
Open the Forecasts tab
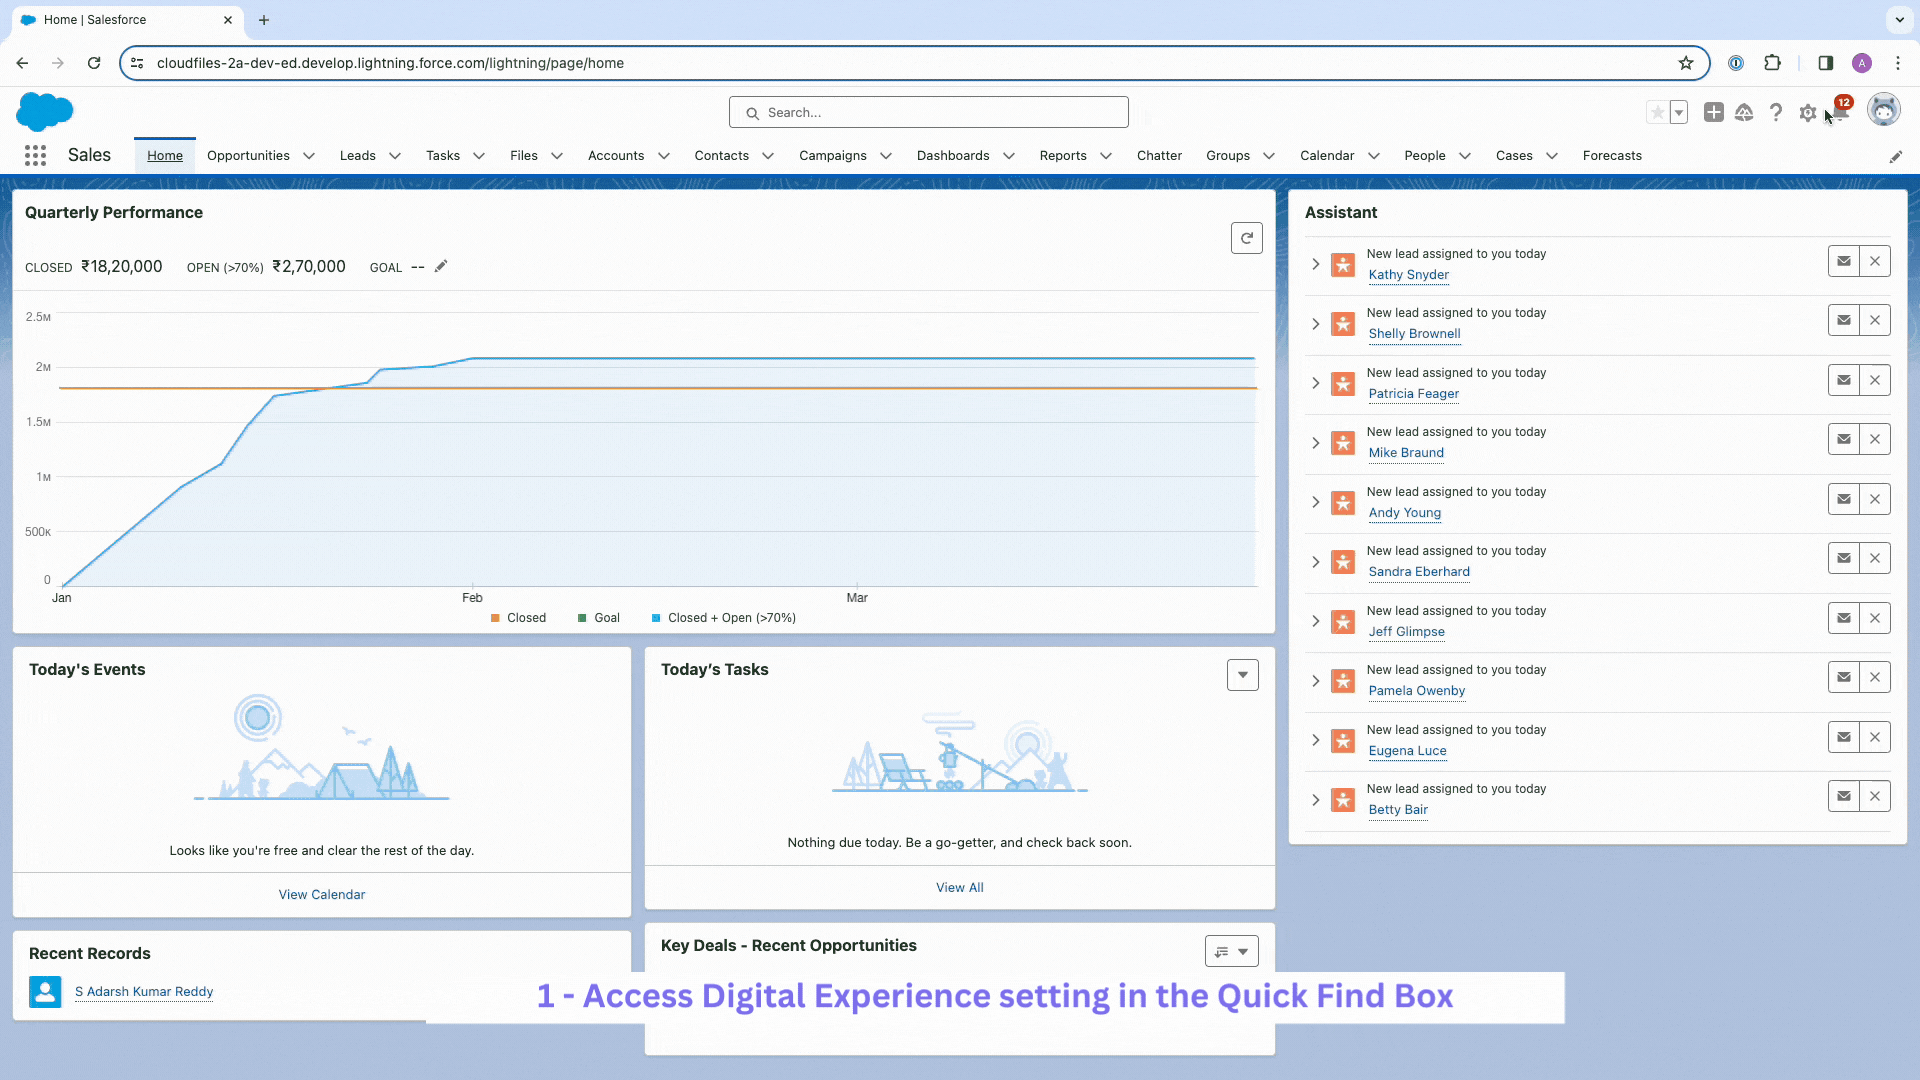coord(1612,156)
